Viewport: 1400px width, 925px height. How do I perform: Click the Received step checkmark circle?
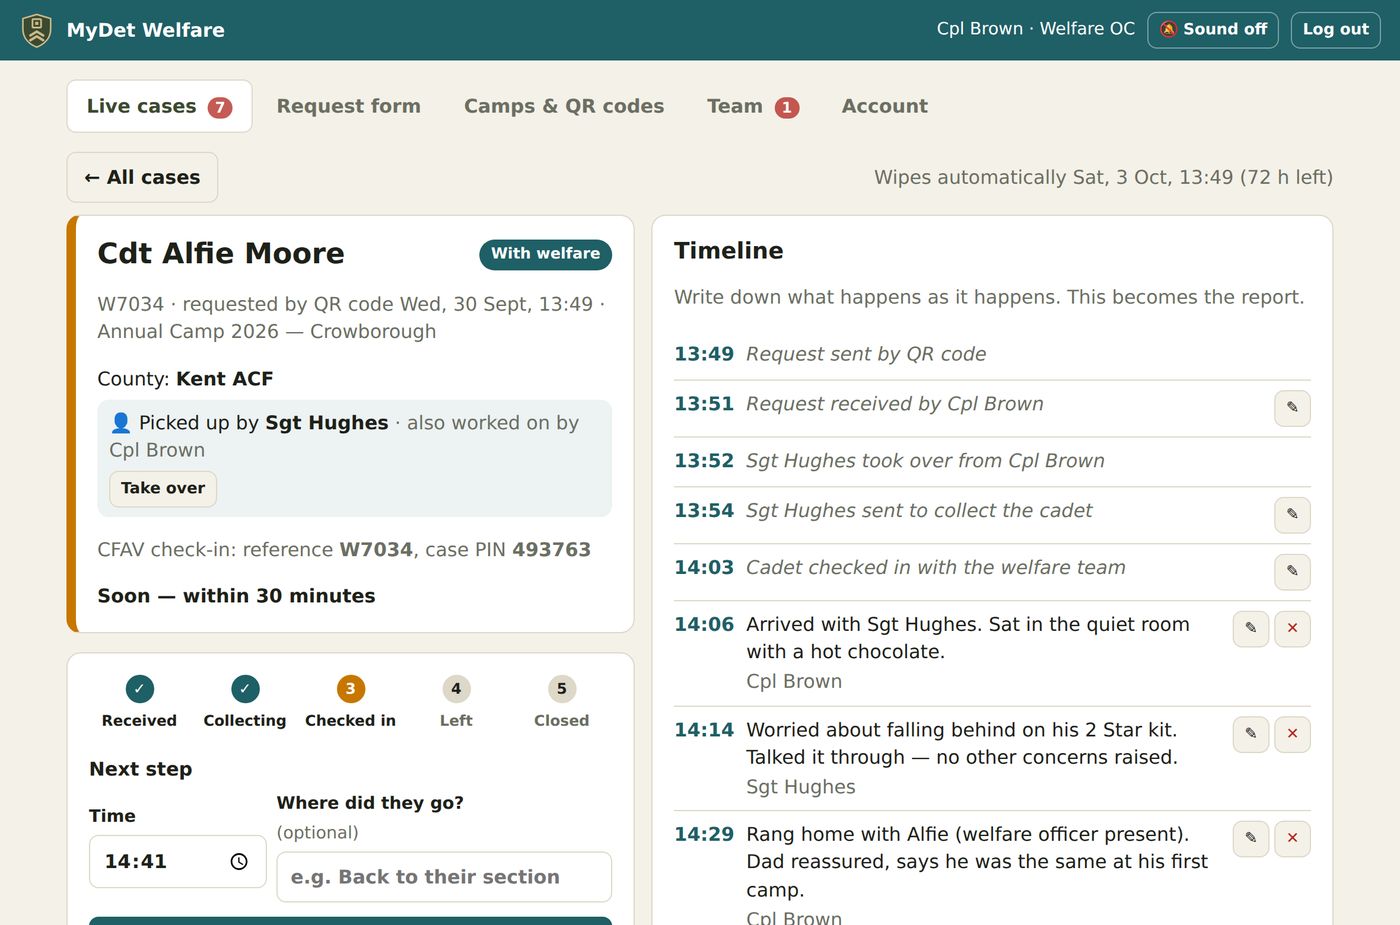click(x=140, y=689)
